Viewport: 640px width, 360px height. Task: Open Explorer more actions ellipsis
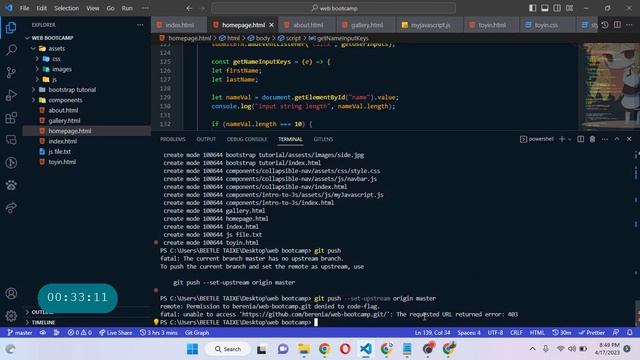(140, 25)
